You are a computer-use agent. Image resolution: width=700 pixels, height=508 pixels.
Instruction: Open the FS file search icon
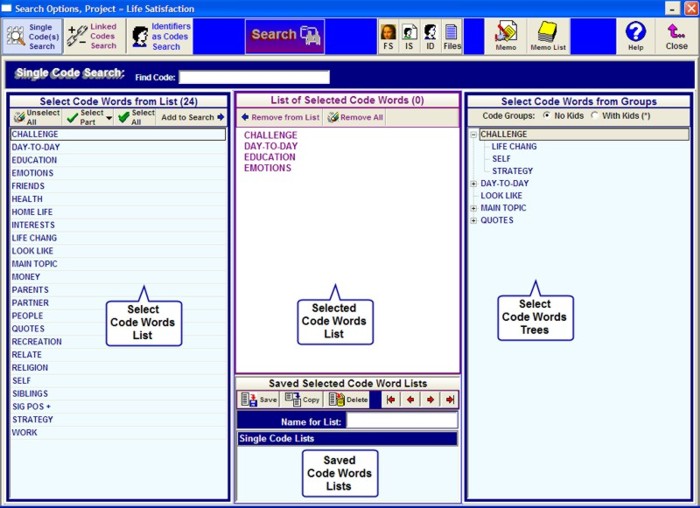click(x=388, y=36)
